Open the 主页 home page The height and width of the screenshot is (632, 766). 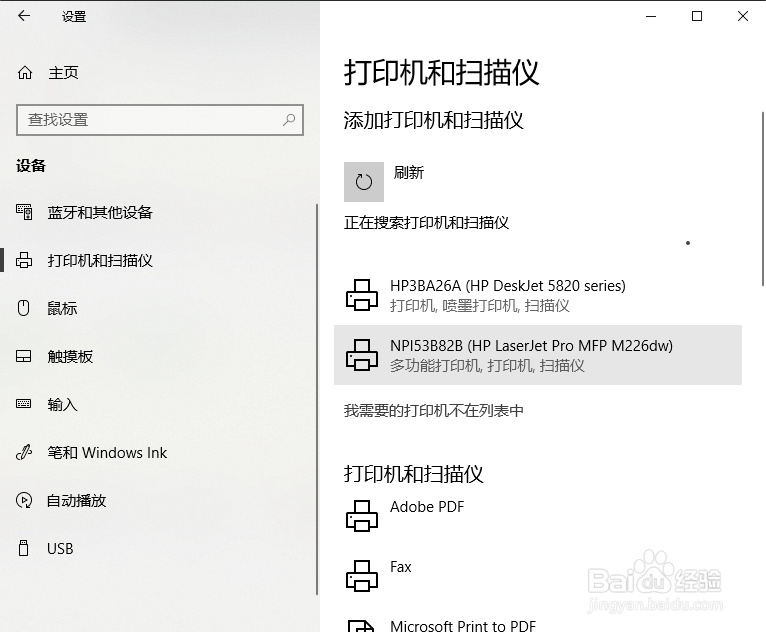(x=63, y=73)
